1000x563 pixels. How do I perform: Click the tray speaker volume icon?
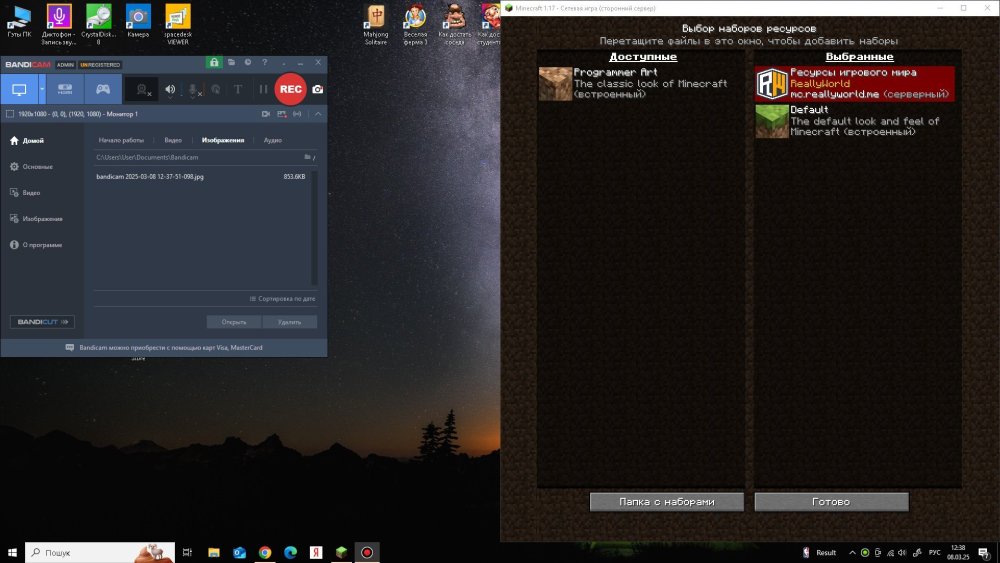pos(902,553)
